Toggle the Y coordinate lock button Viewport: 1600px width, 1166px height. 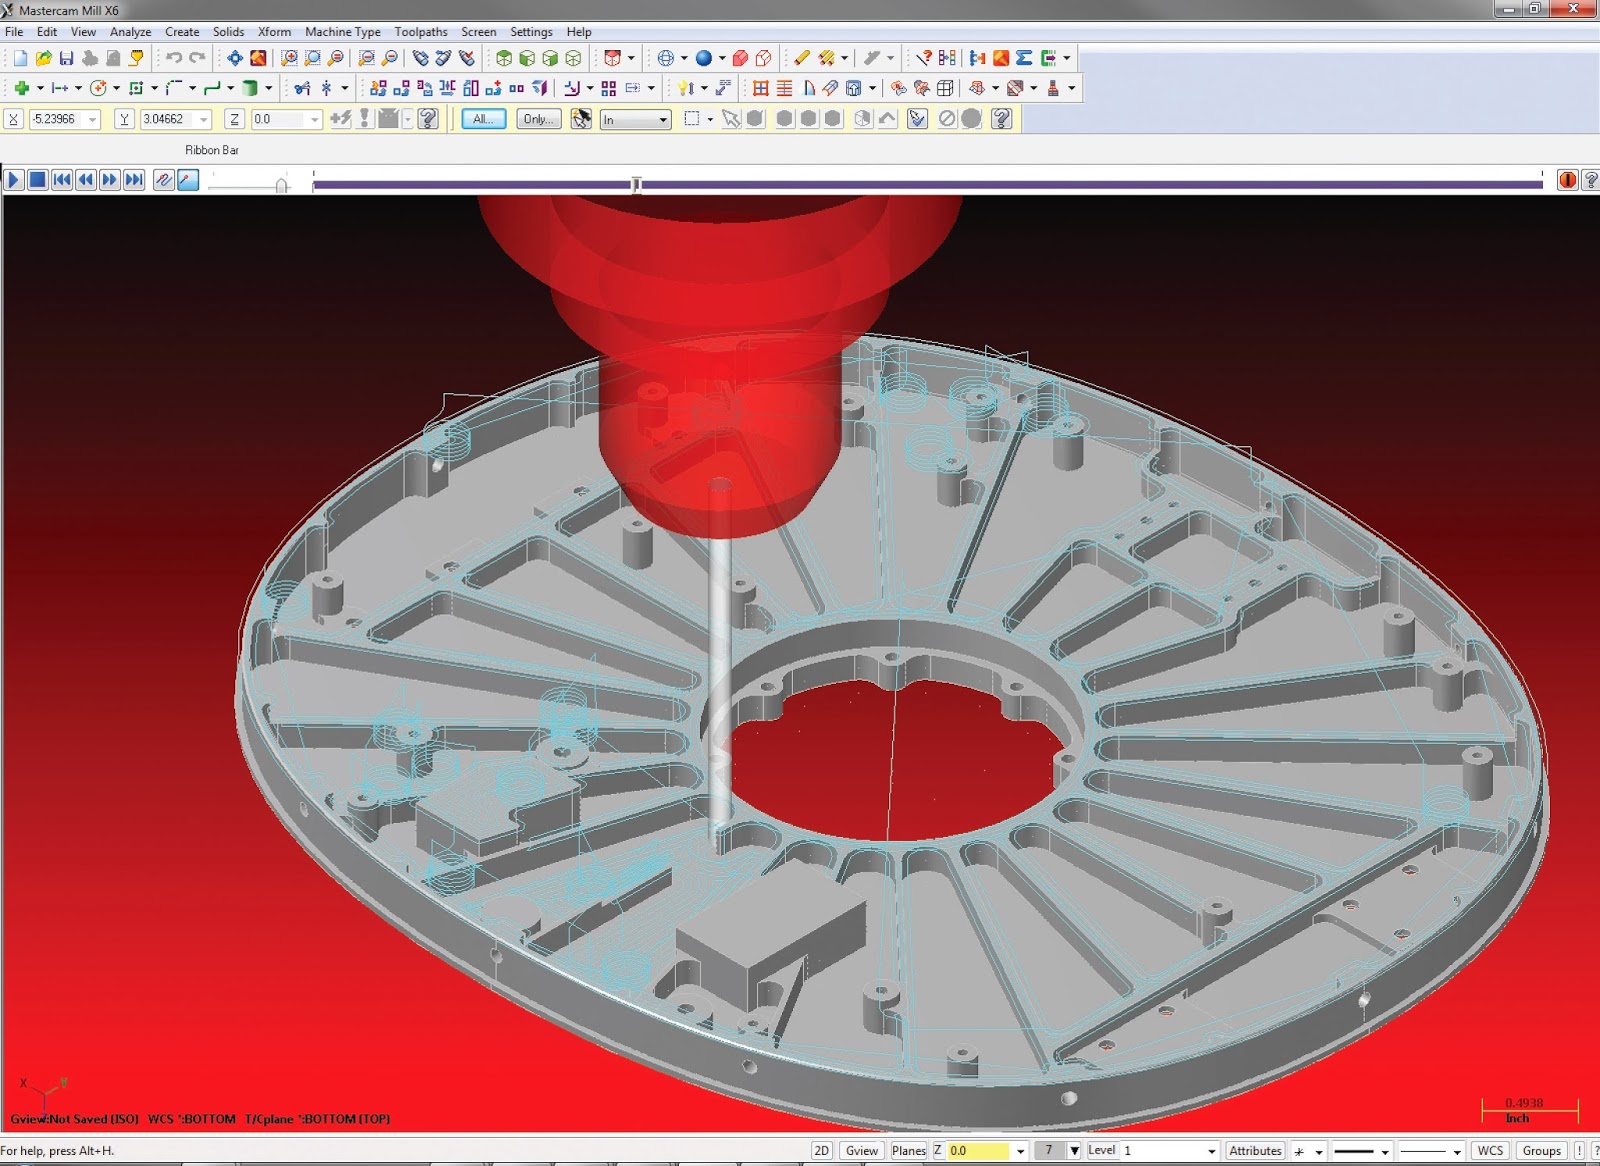123,119
